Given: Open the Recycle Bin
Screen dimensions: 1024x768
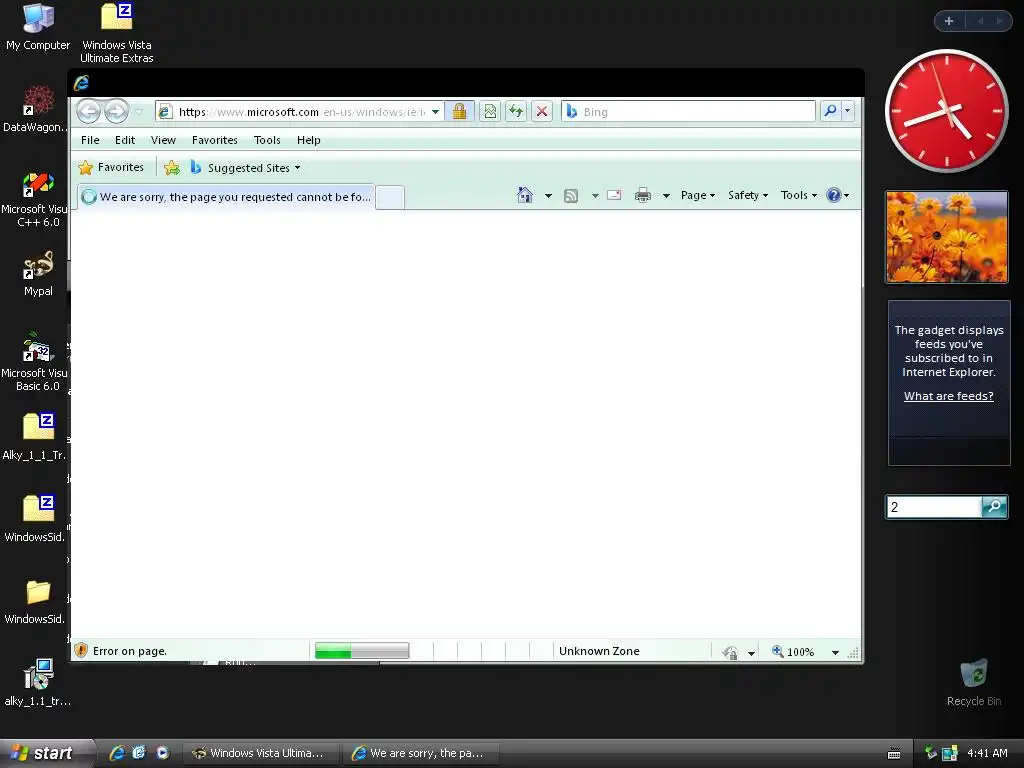Looking at the screenshot, I should point(974,682).
